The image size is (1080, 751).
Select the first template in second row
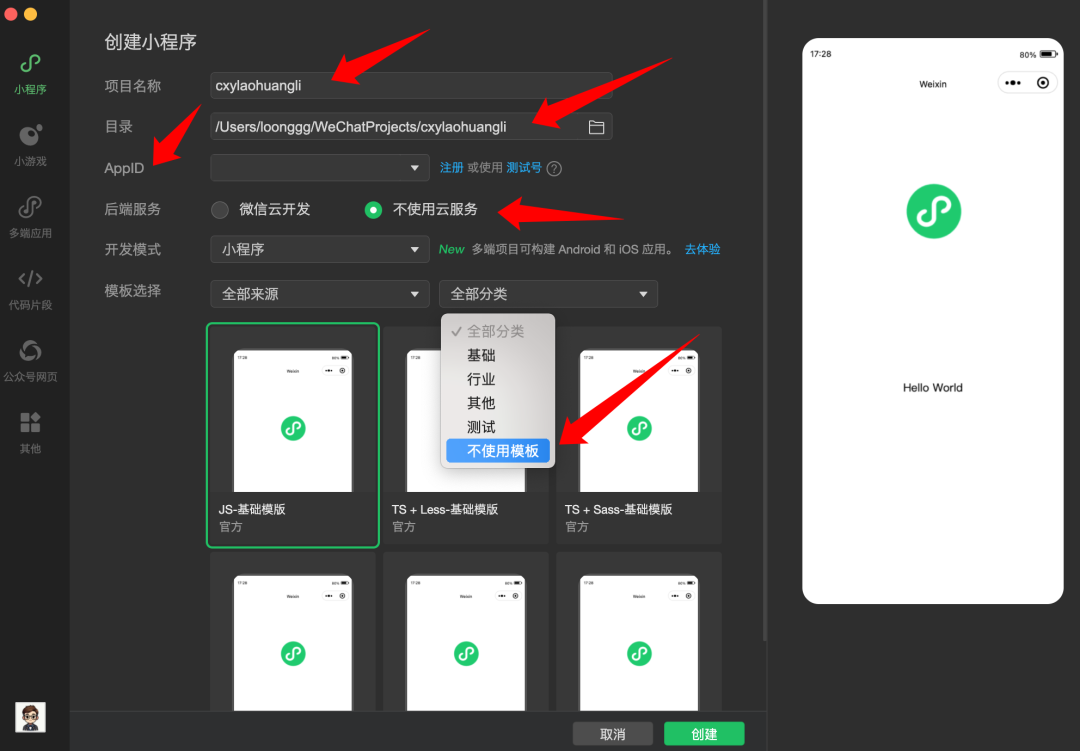[x=293, y=632]
